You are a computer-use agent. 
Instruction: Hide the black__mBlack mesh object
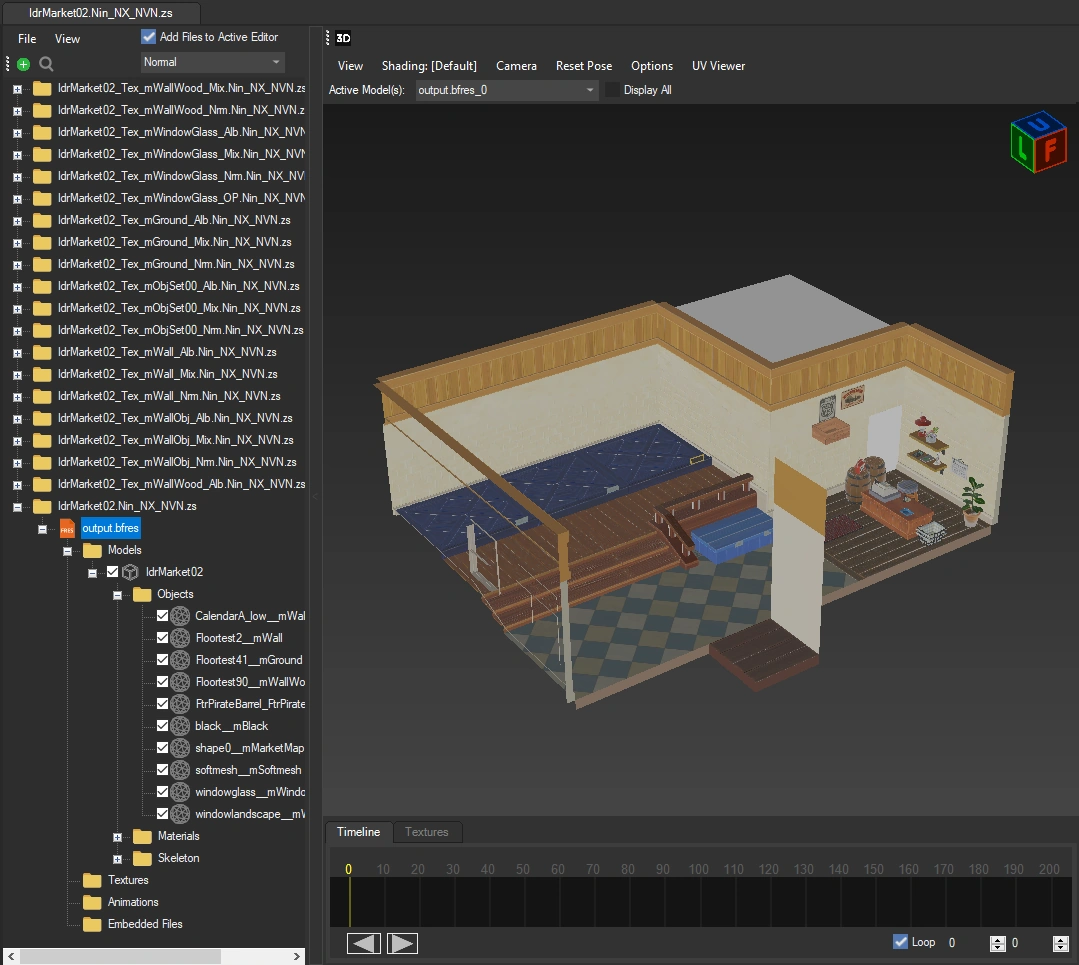tap(163, 726)
